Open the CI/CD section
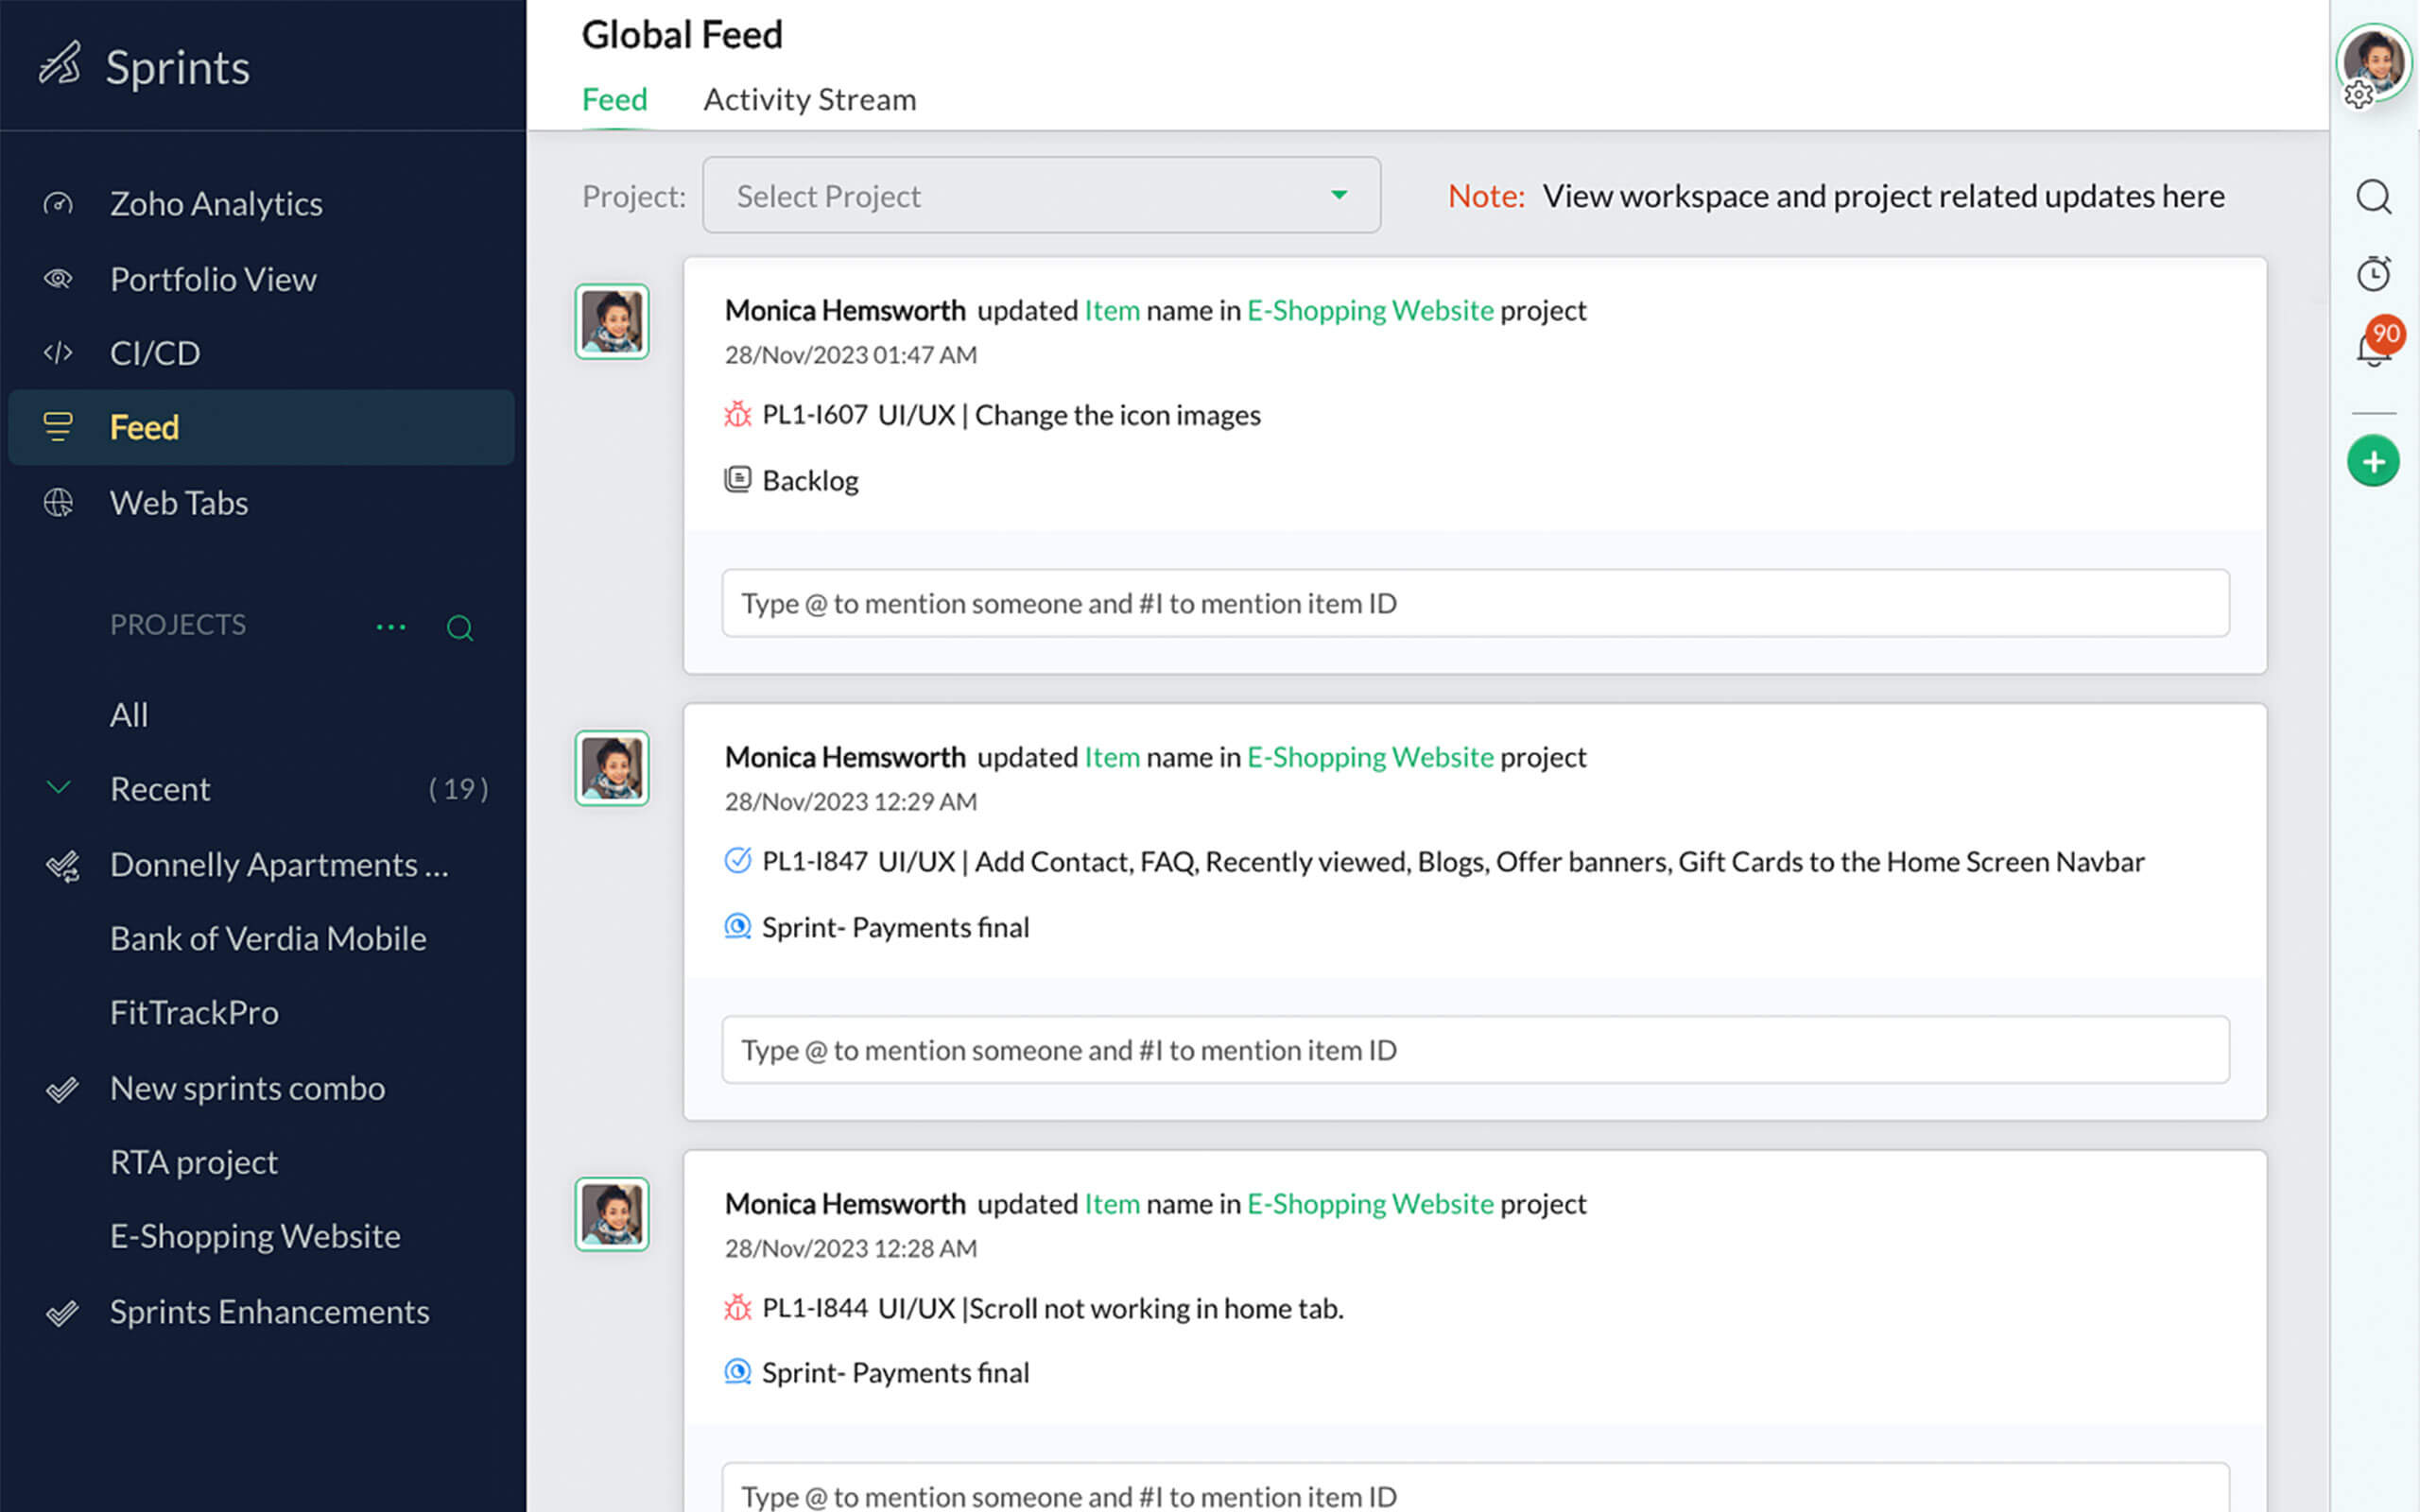This screenshot has width=2420, height=1512. pyautogui.click(x=153, y=353)
